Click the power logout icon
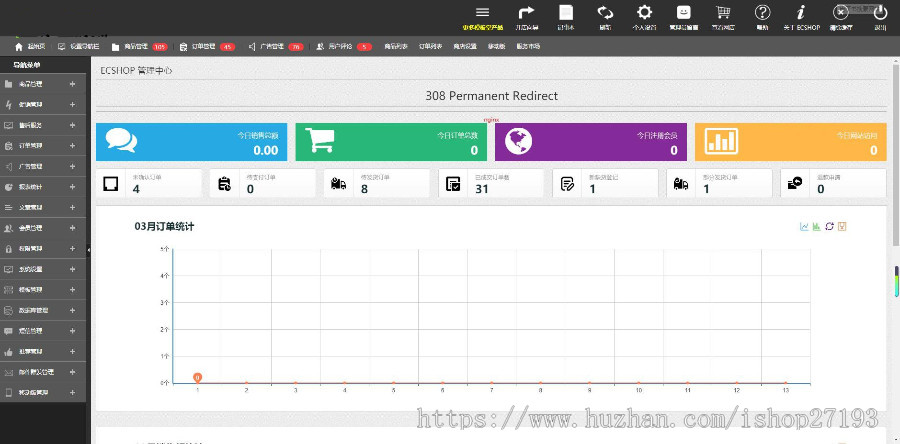Screen dimensions: 900x444 point(880,13)
